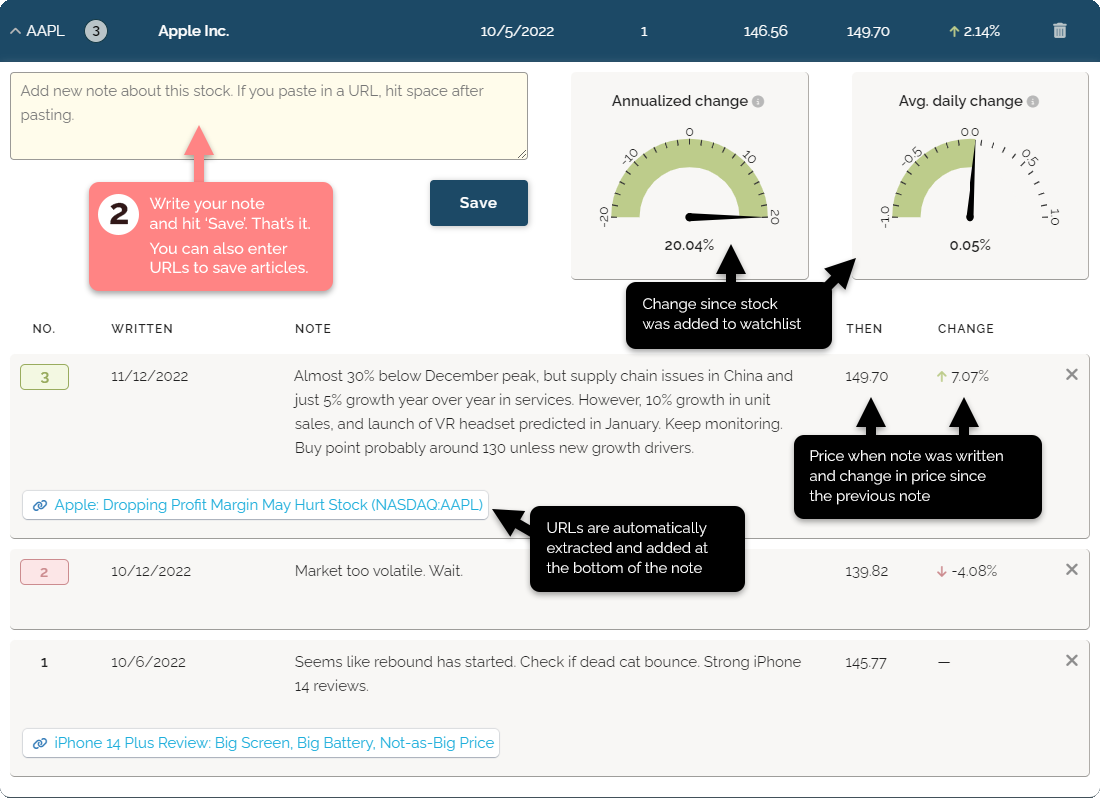Click the AAPL ticker symbol
The image size is (1100, 798).
pyautogui.click(x=46, y=31)
